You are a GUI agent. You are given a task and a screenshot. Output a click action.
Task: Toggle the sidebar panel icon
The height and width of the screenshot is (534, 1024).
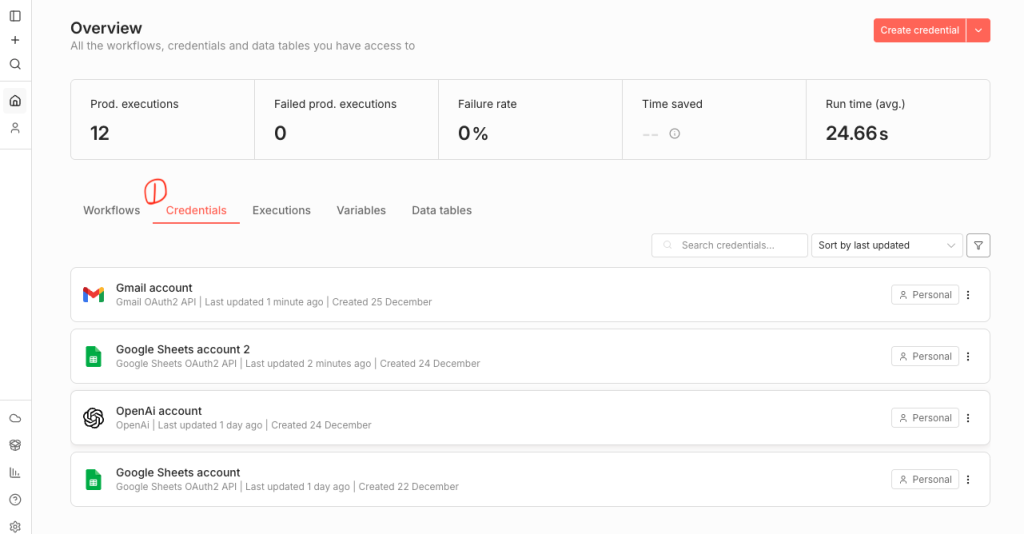pyautogui.click(x=15, y=16)
